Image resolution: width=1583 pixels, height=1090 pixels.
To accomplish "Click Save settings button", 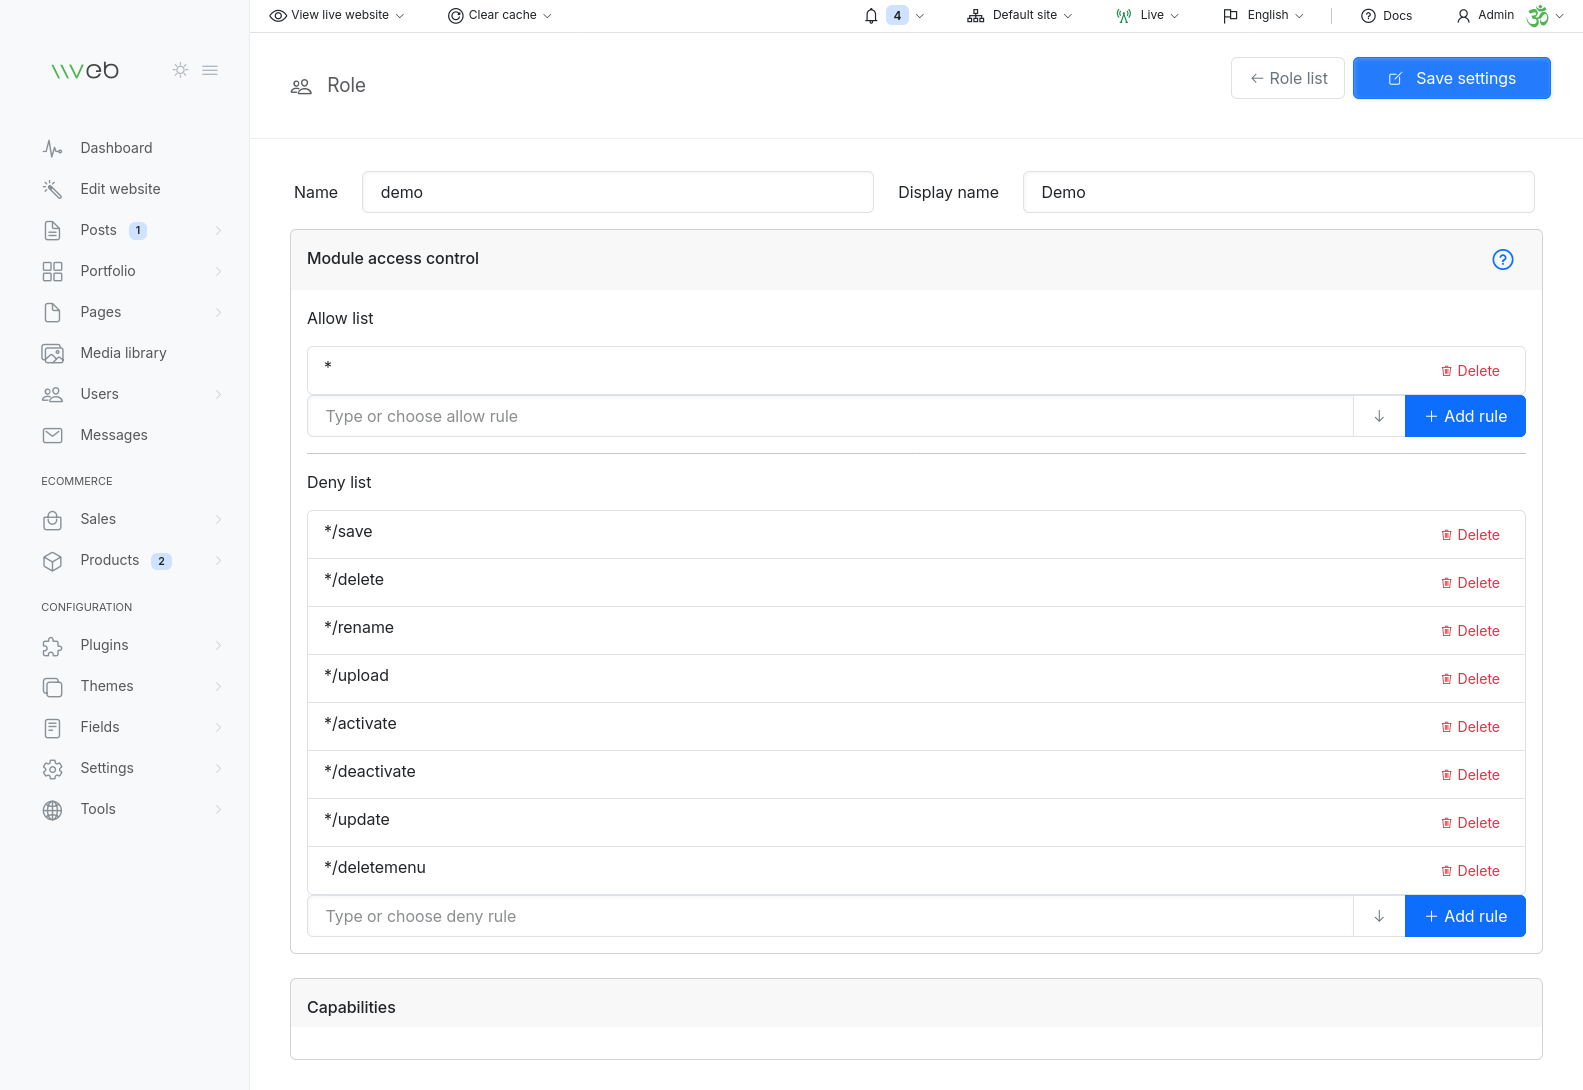I will click(1451, 78).
